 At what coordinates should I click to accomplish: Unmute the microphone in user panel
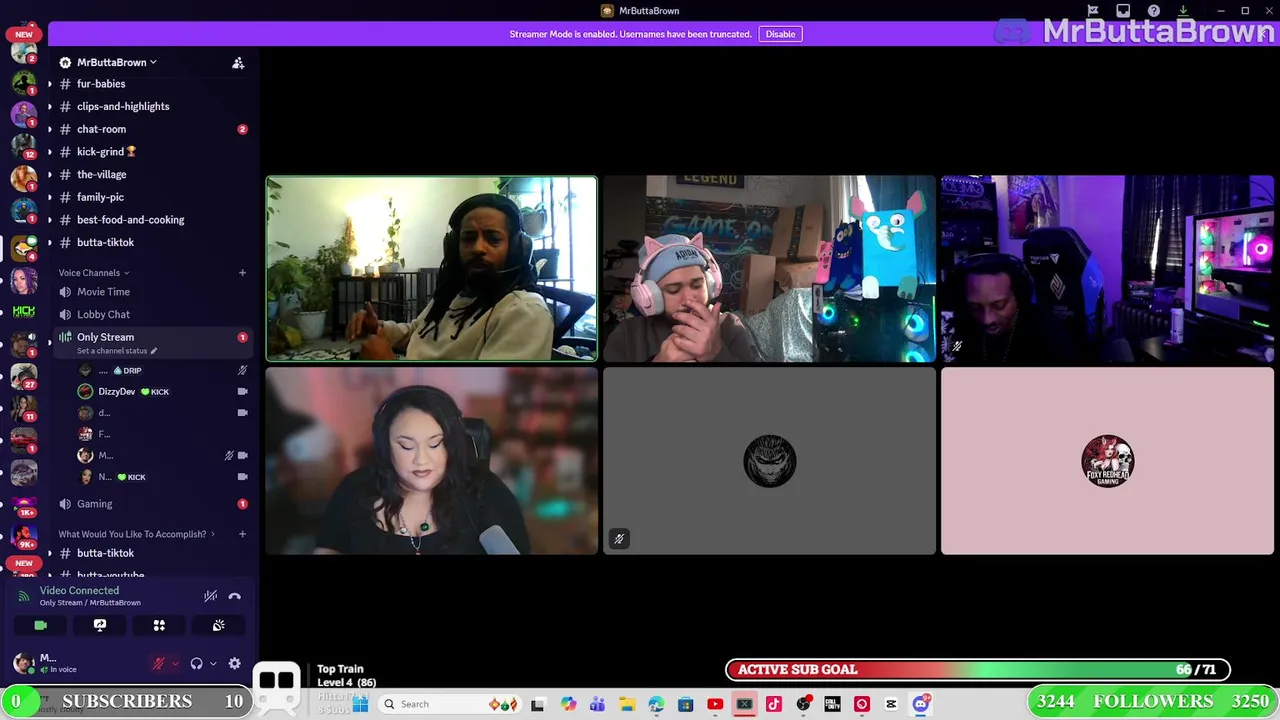(158, 663)
